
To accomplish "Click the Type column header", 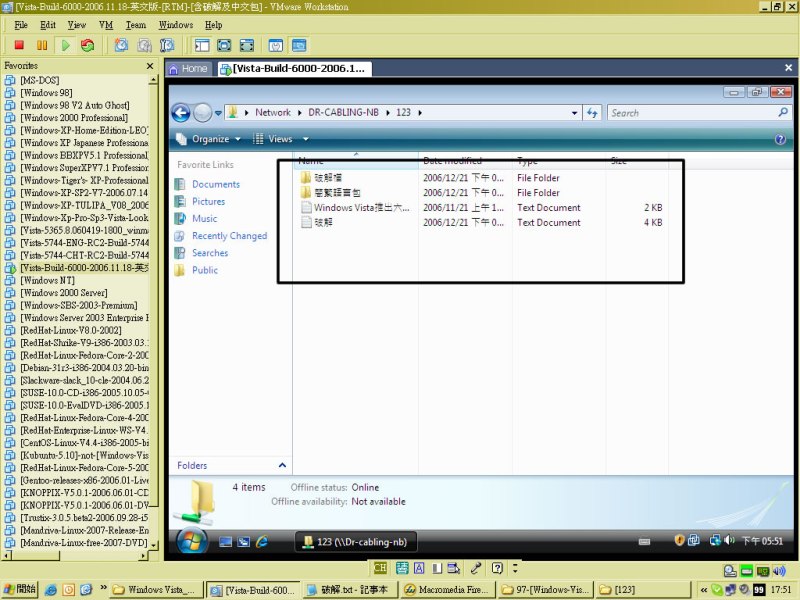I will tap(559, 161).
